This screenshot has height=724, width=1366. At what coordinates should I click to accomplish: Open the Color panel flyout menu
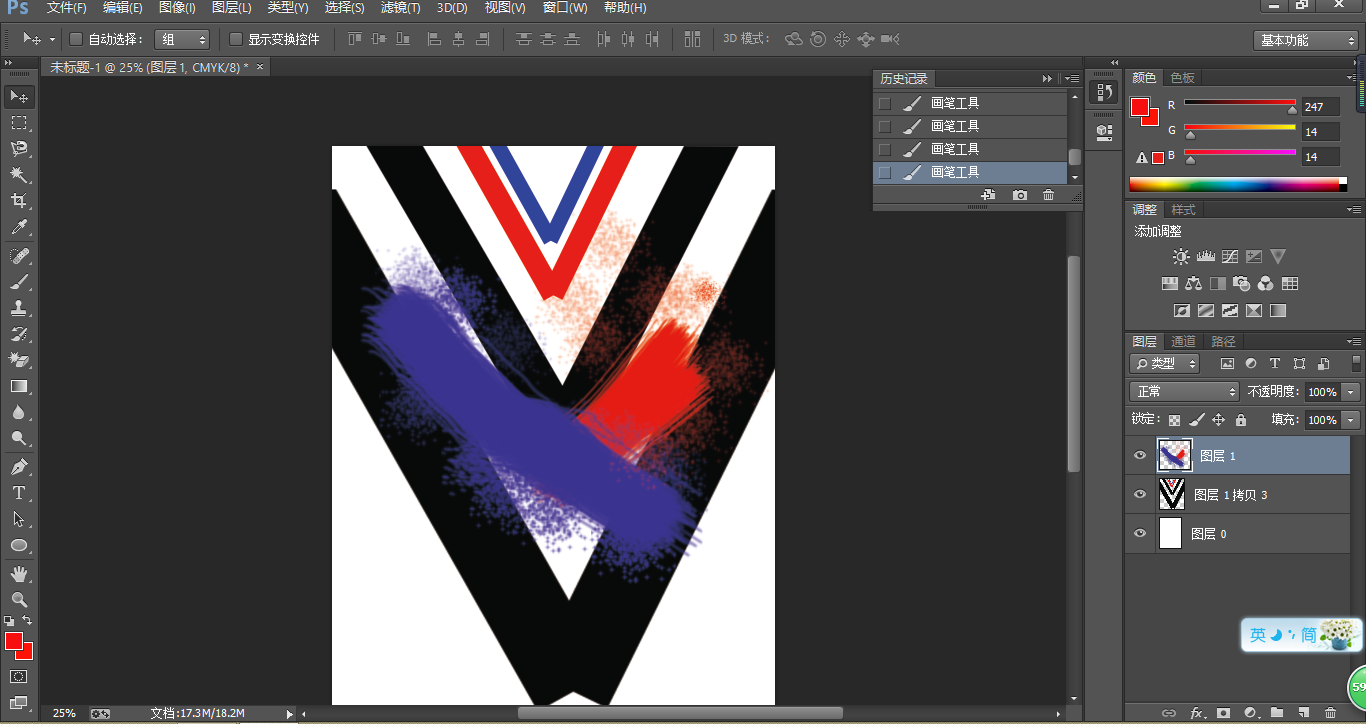tap(1351, 78)
